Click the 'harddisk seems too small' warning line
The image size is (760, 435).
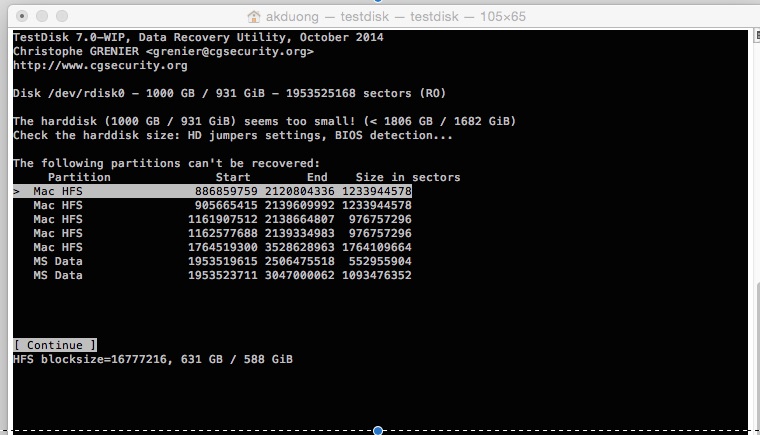click(265, 121)
